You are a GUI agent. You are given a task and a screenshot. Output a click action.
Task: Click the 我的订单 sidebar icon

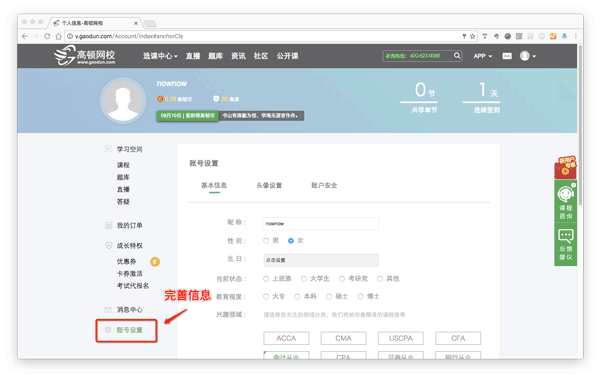pos(109,225)
